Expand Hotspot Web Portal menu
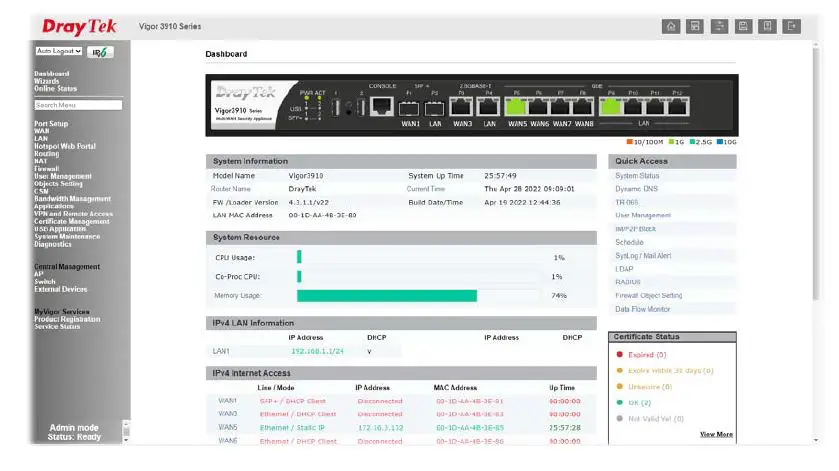Viewport: 839px width, 471px height. tap(65, 146)
